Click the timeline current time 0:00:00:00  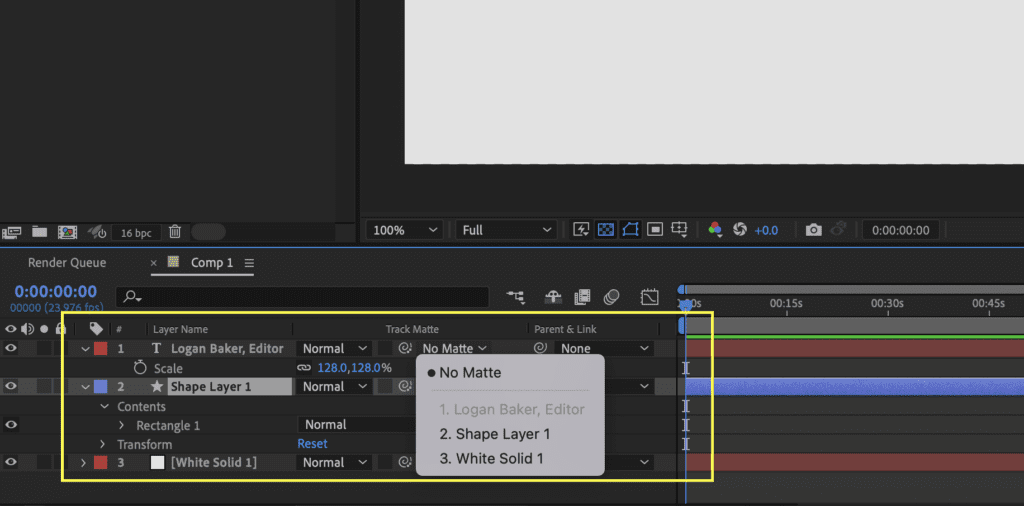tap(56, 291)
